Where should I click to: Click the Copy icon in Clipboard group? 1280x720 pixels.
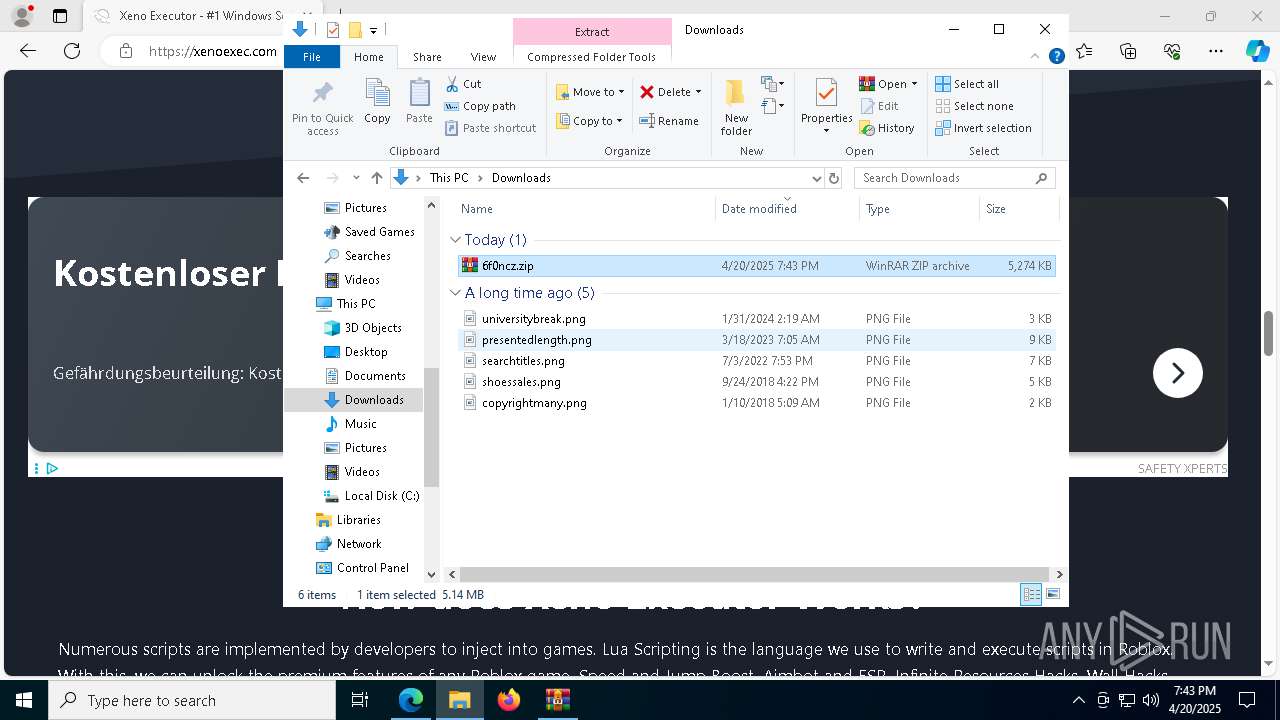click(377, 94)
